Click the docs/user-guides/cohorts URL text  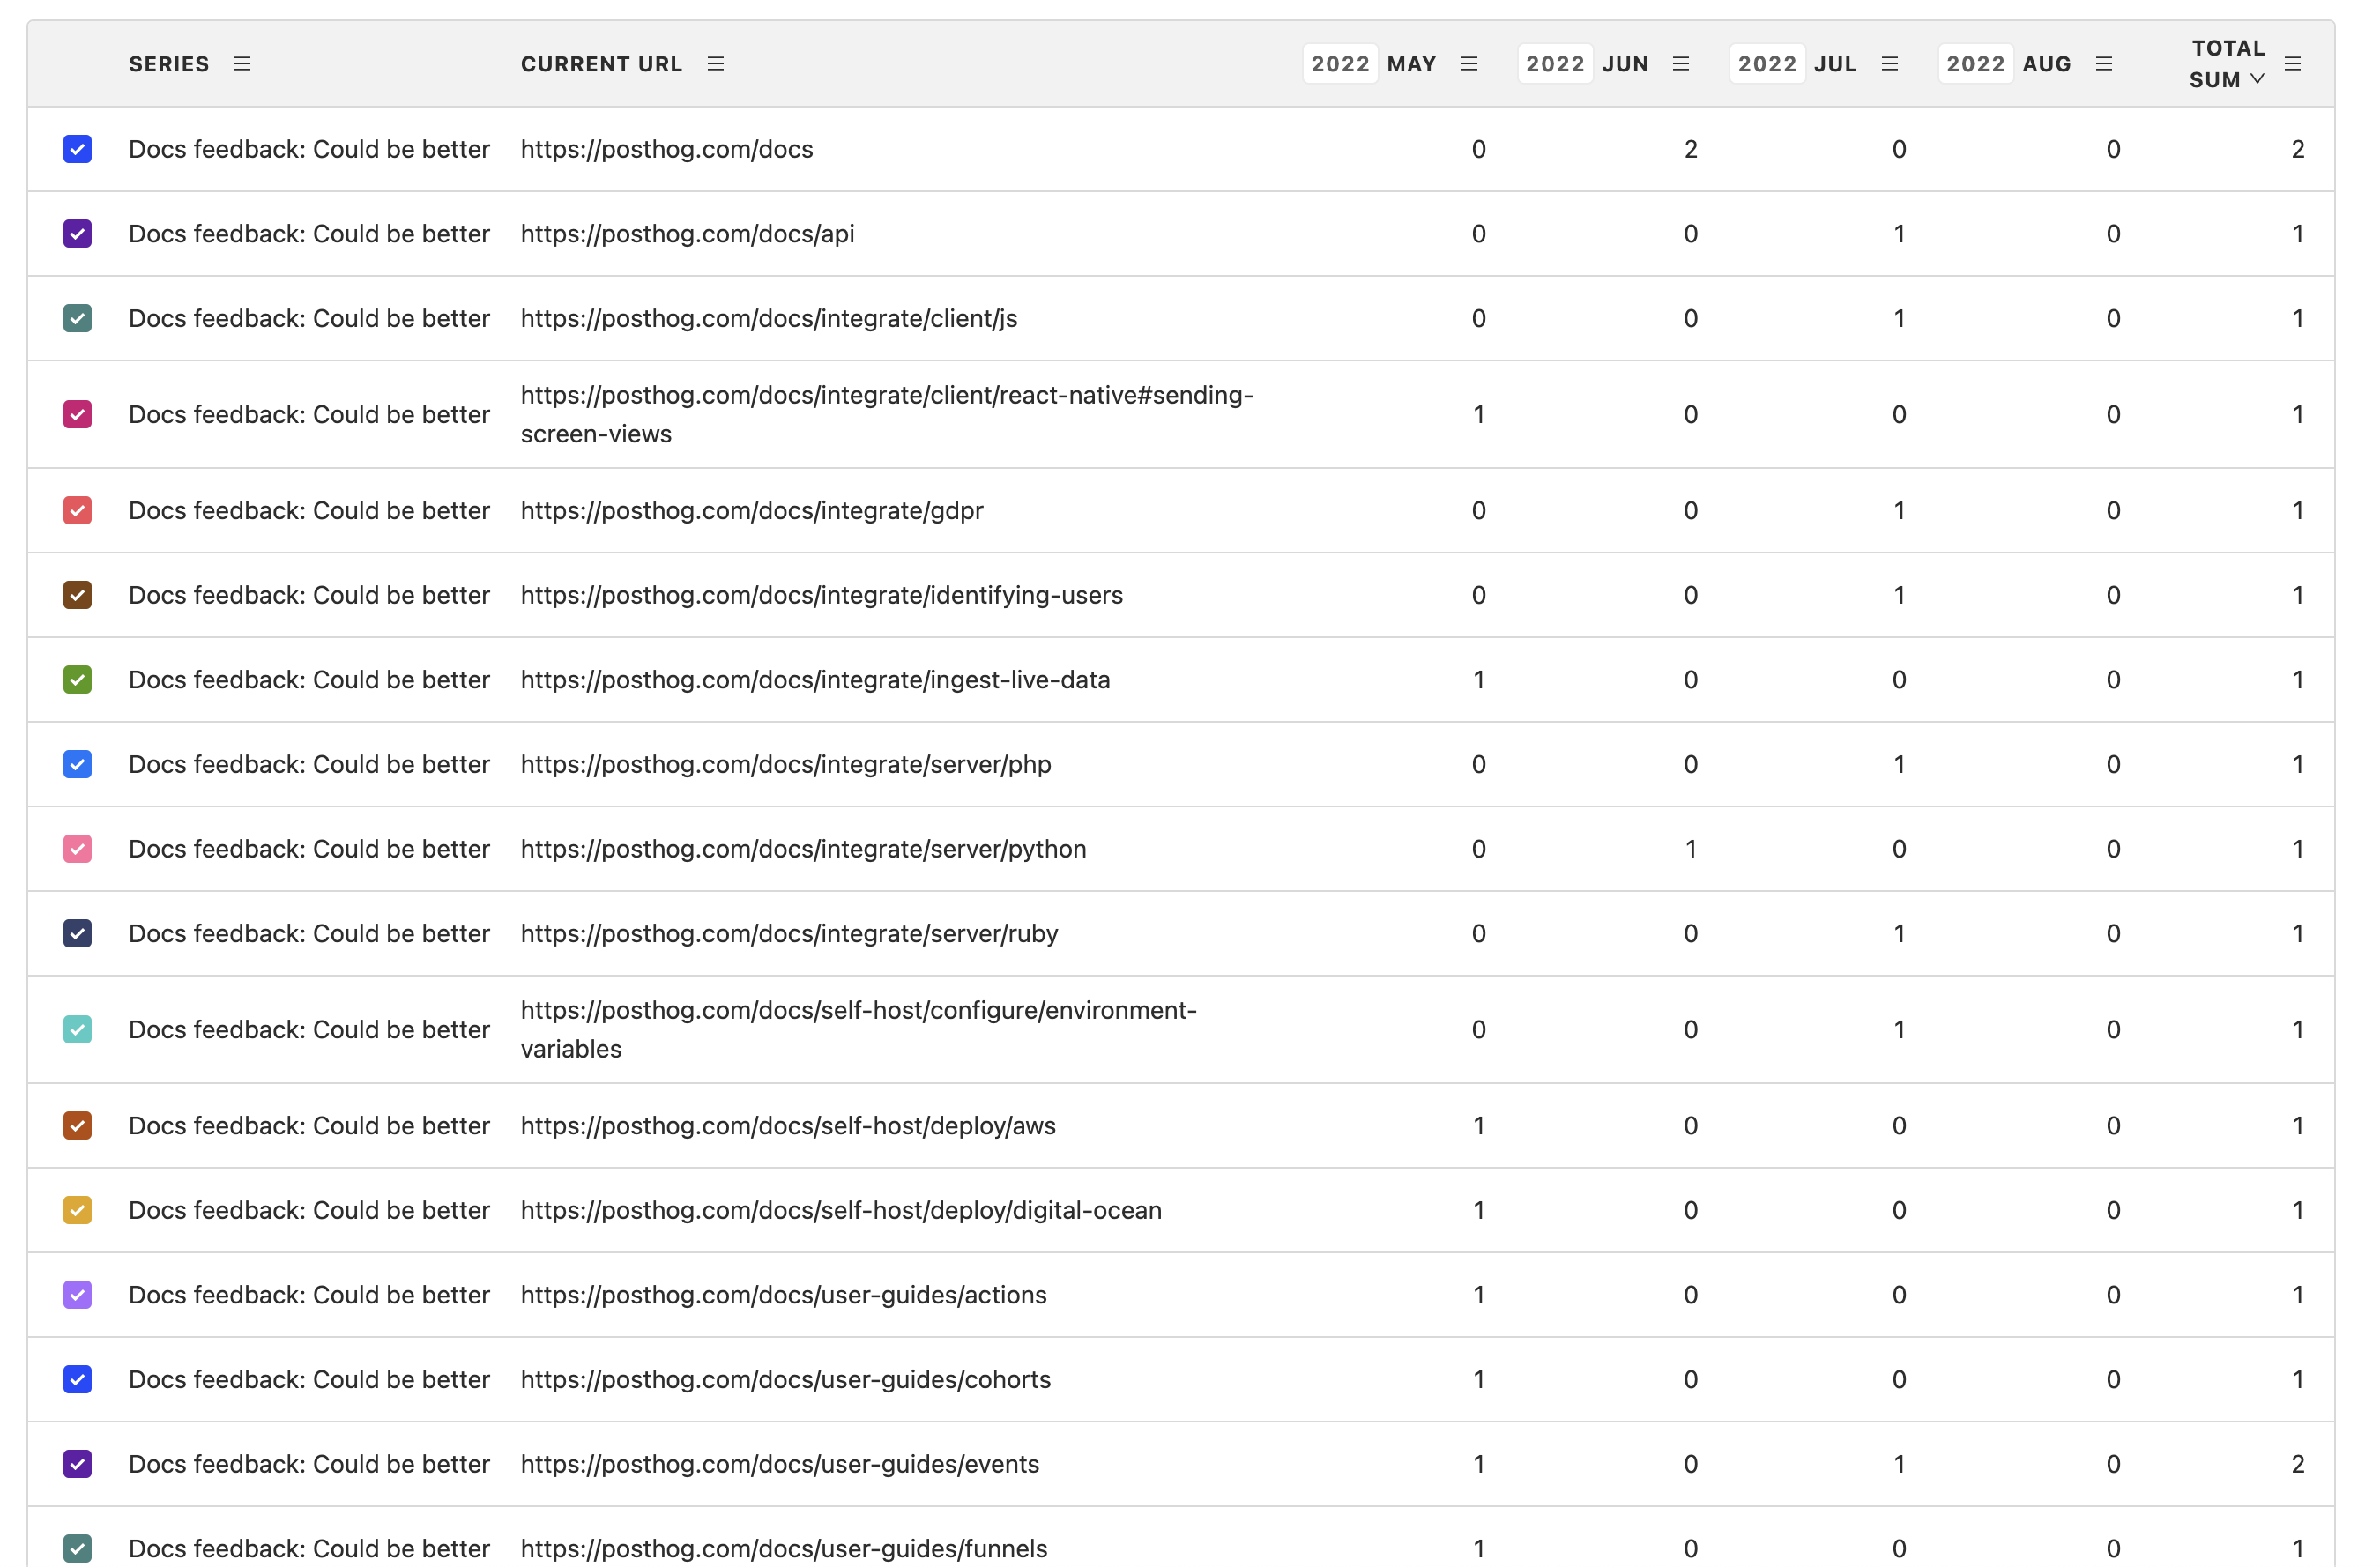coord(785,1379)
